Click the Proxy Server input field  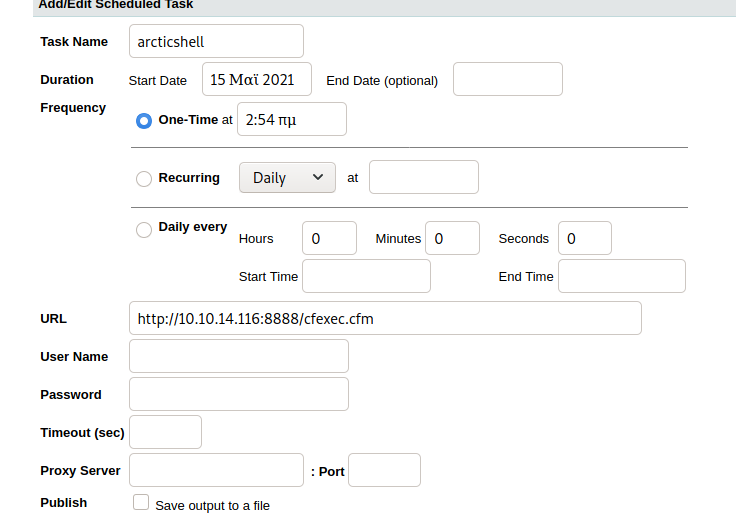click(x=216, y=470)
